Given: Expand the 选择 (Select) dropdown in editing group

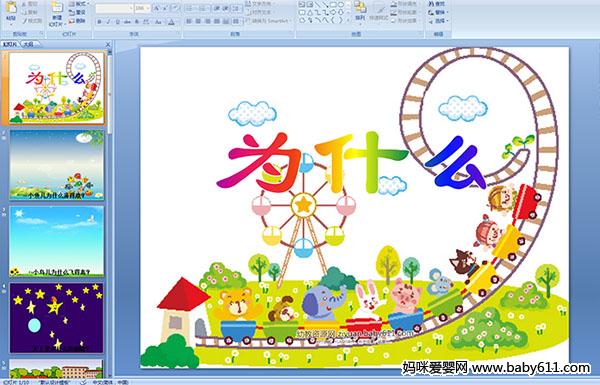Looking at the screenshot, I should (438, 21).
